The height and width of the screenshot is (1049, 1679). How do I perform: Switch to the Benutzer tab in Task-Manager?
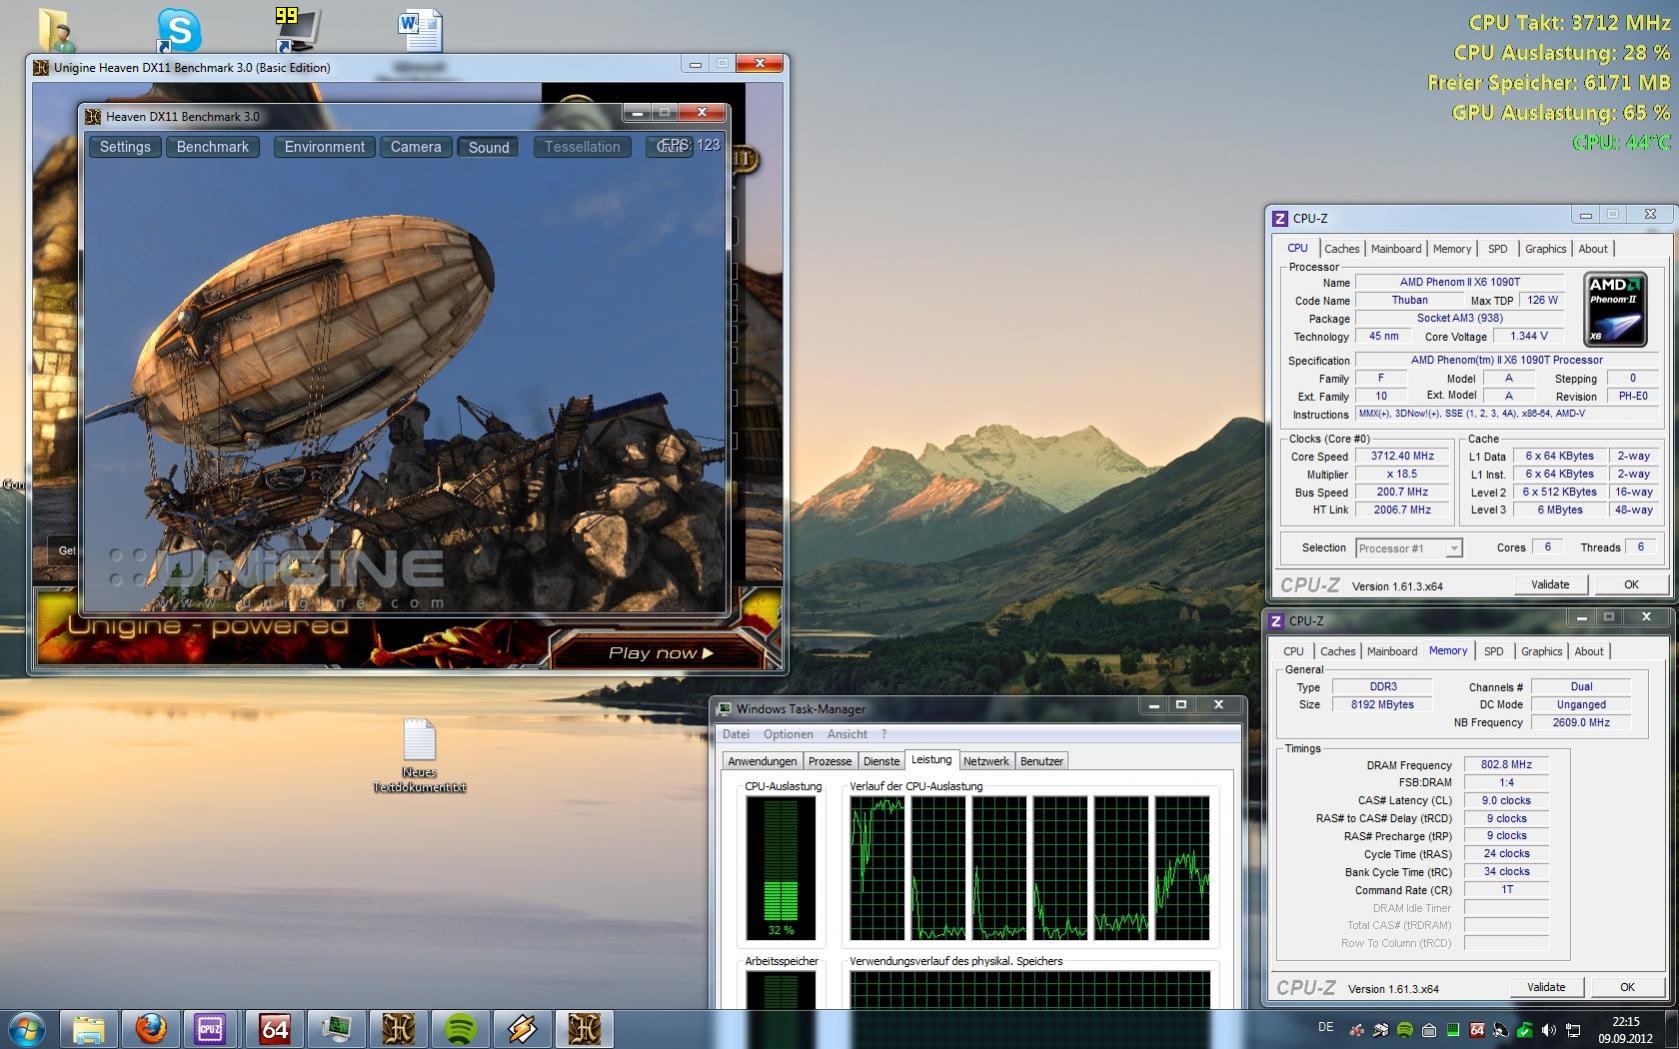(x=1041, y=761)
